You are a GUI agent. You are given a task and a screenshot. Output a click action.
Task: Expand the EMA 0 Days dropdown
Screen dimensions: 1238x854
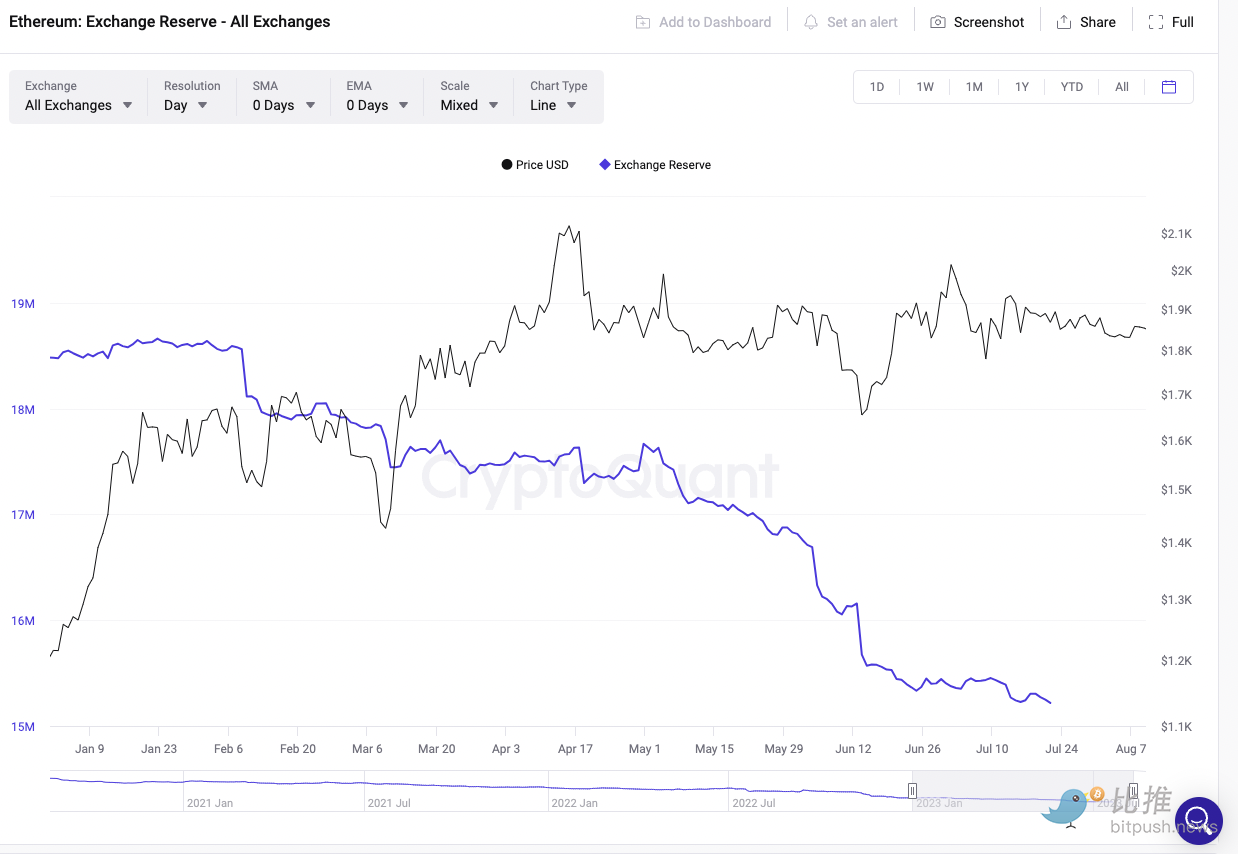pyautogui.click(x=378, y=105)
